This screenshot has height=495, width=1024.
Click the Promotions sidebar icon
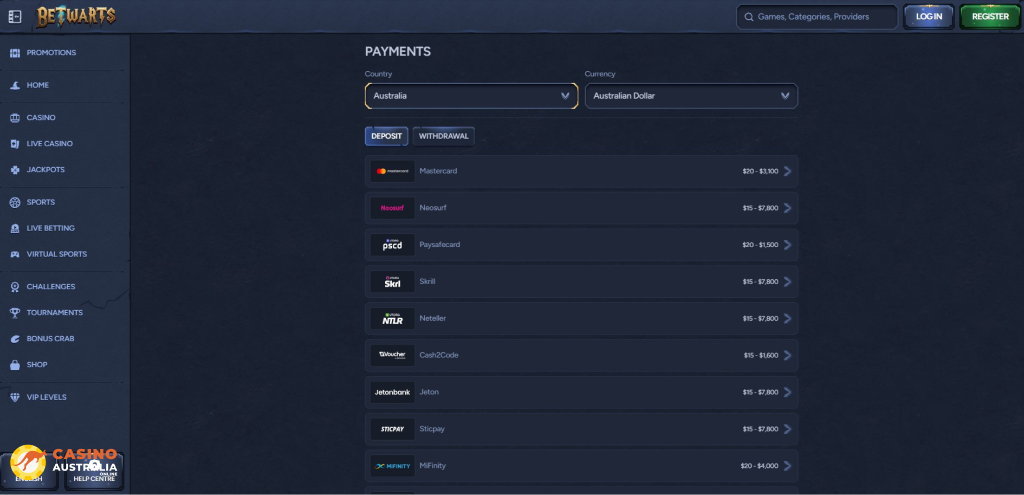(15, 53)
